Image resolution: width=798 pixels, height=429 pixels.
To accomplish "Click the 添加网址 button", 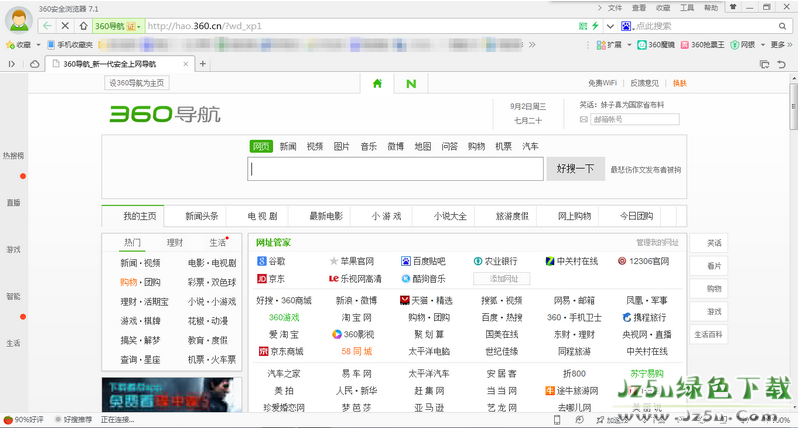I will click(x=502, y=278).
